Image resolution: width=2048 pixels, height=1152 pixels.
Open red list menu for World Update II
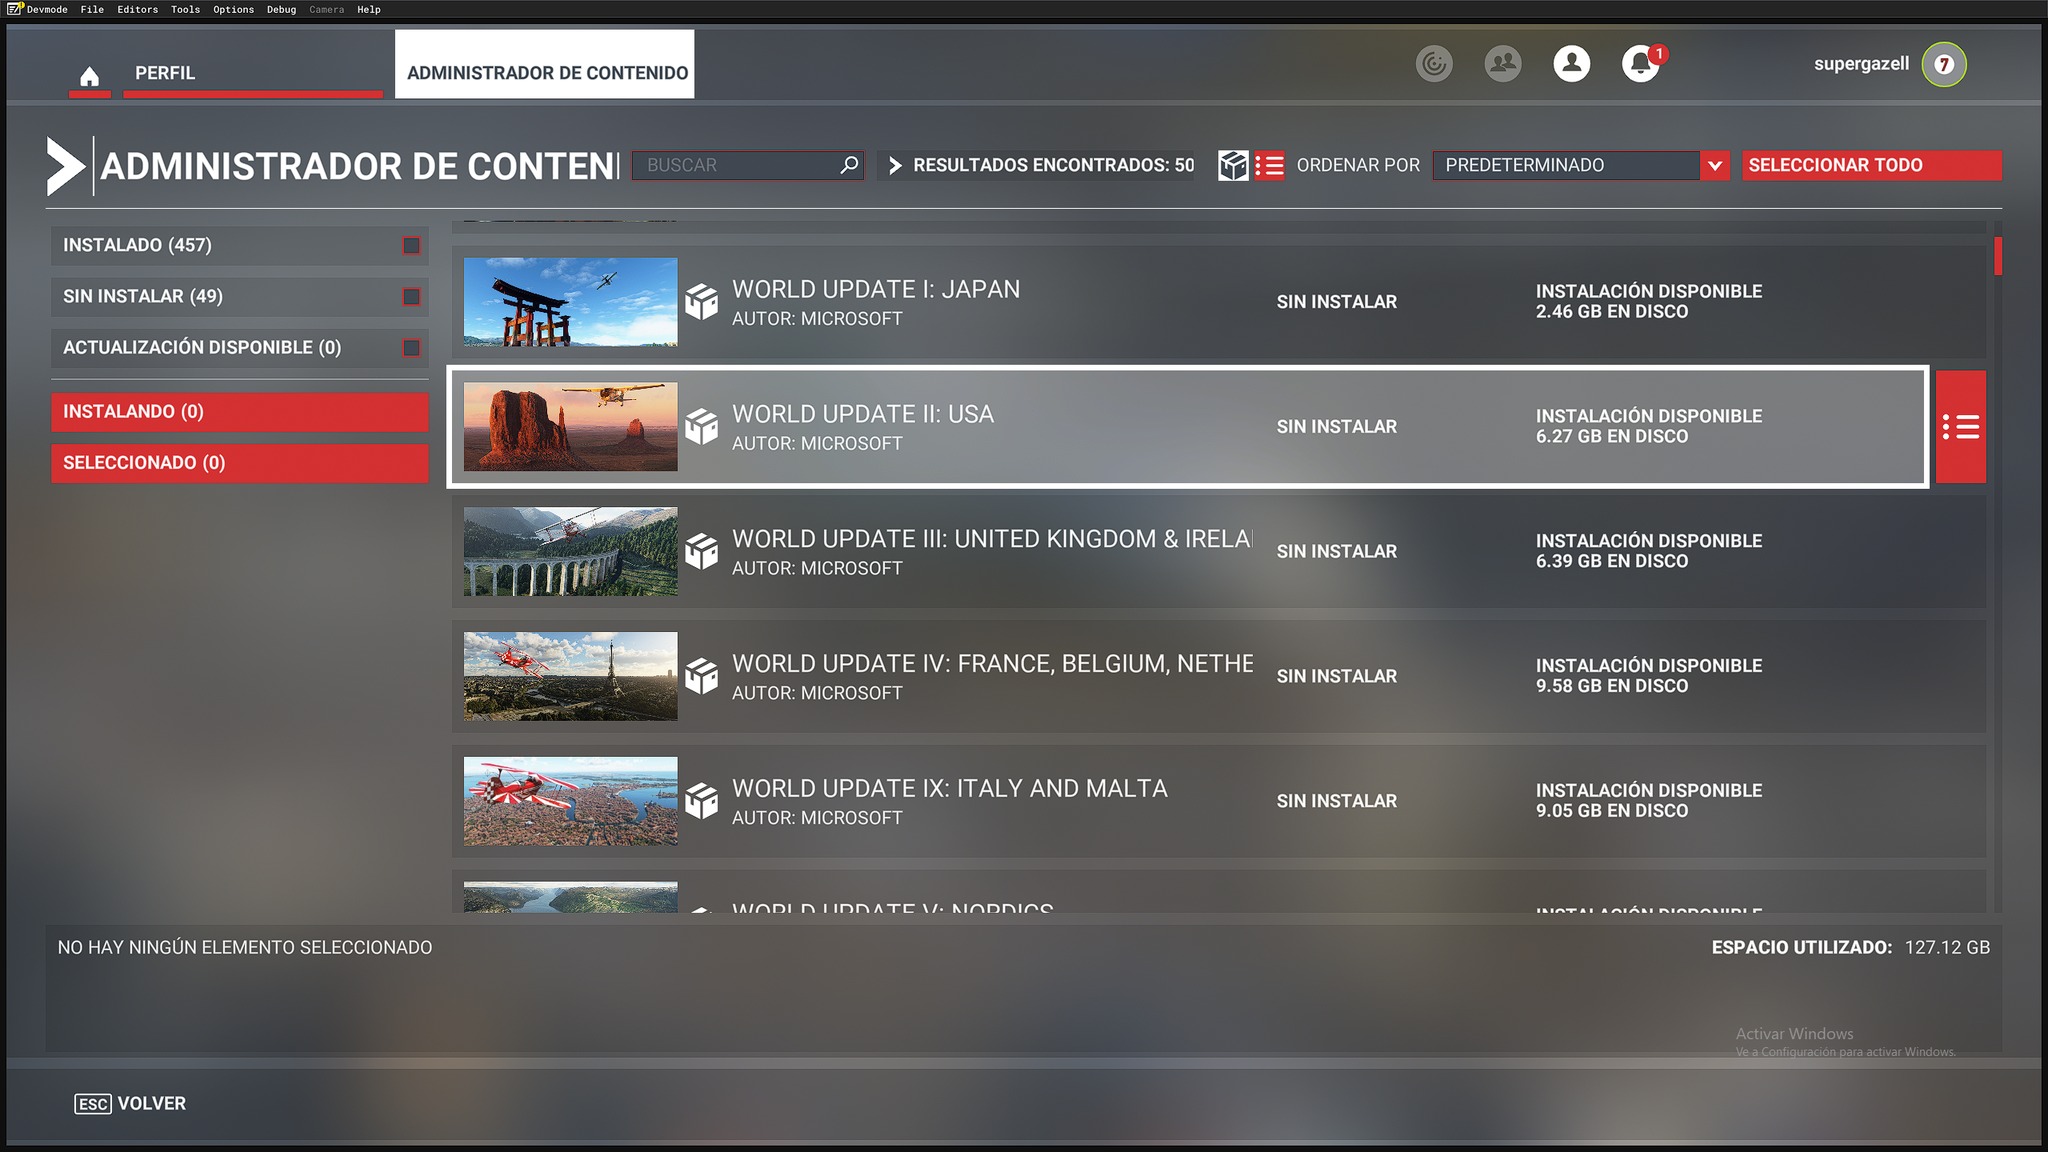[x=1961, y=427]
